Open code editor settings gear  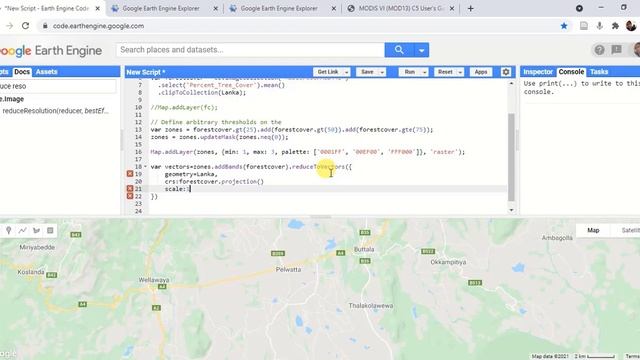[x=506, y=72]
